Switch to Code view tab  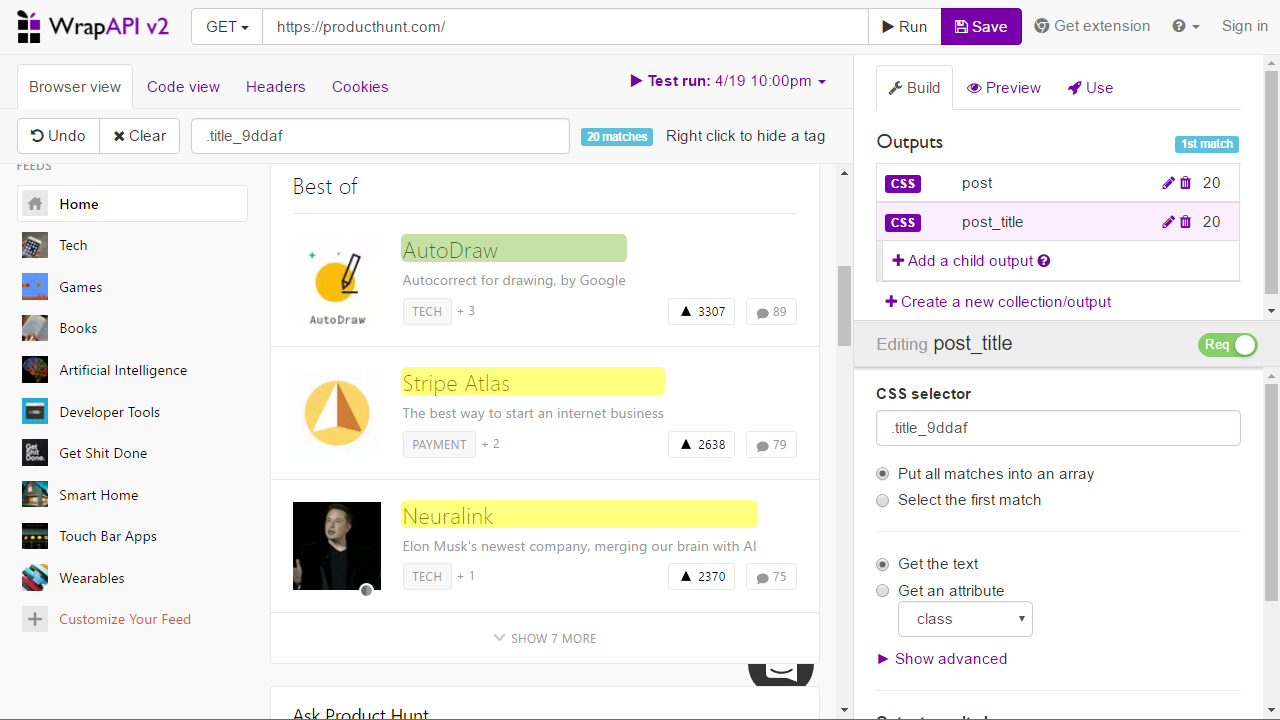tap(183, 87)
